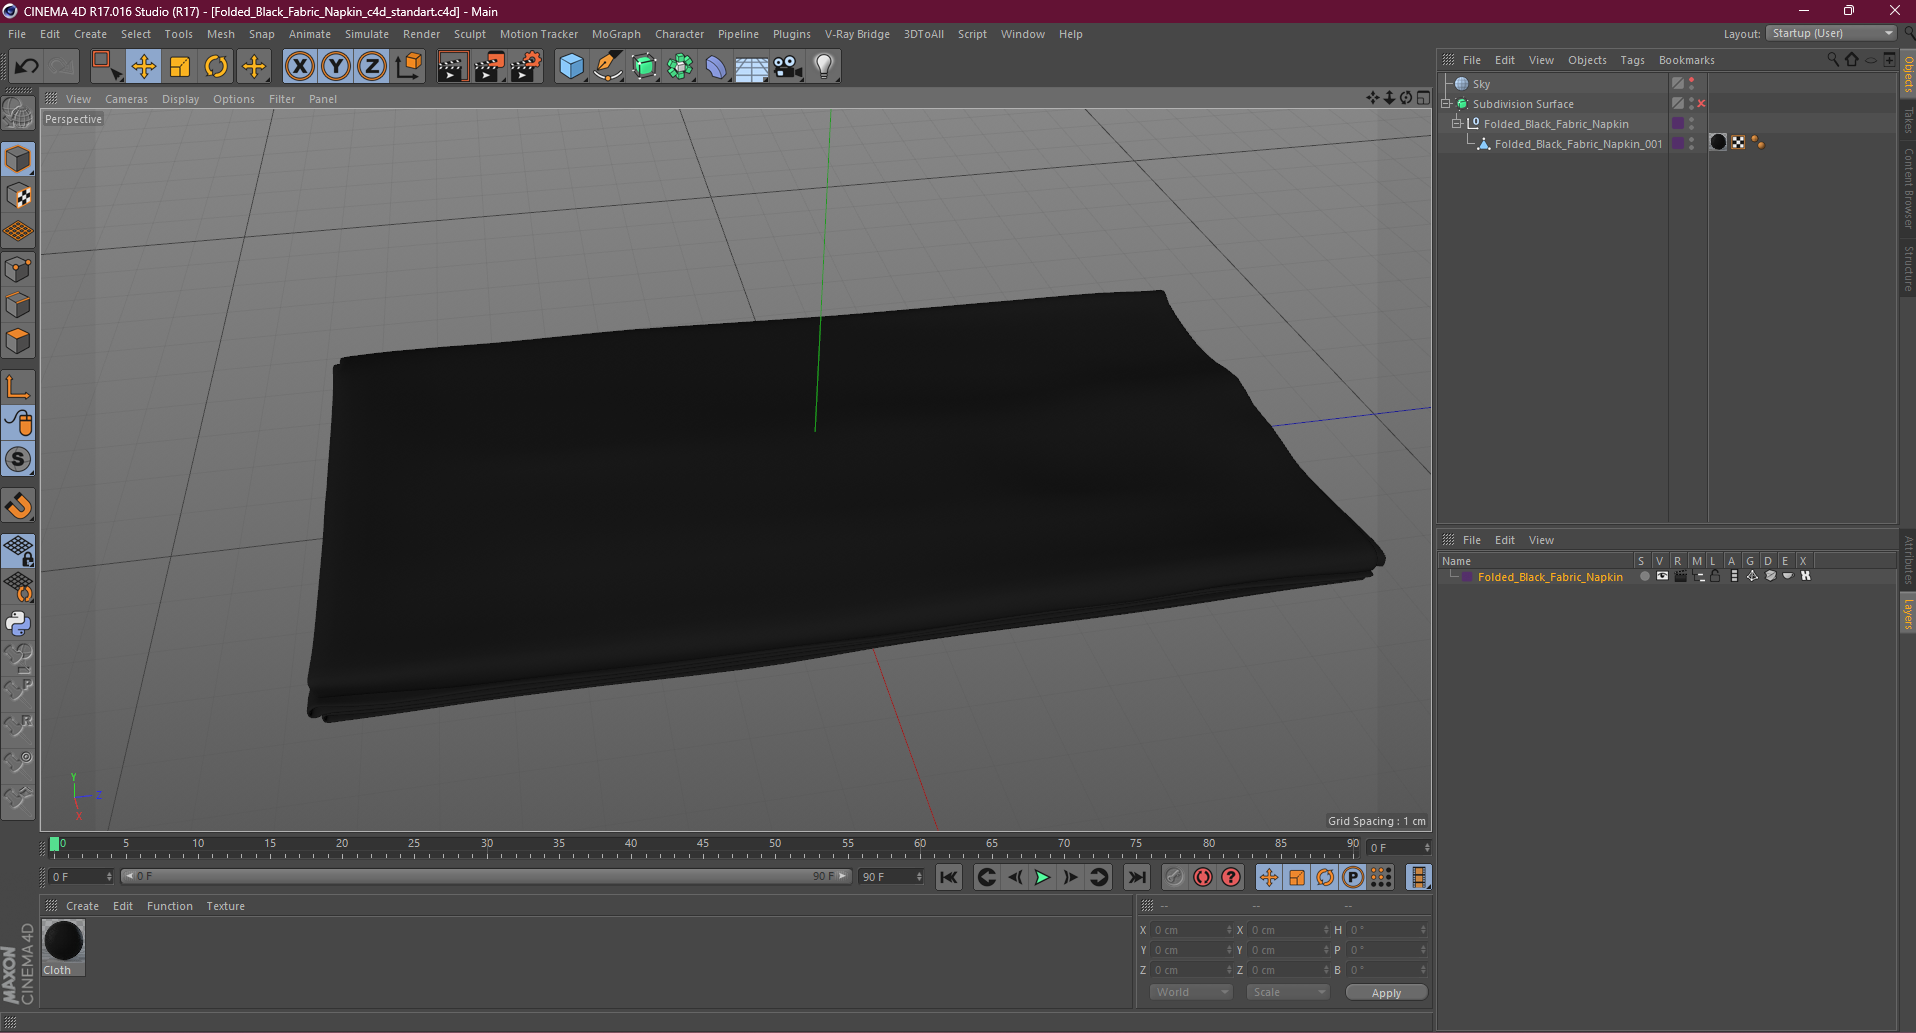
Task: Switch to Texture mode
Action: 18,196
